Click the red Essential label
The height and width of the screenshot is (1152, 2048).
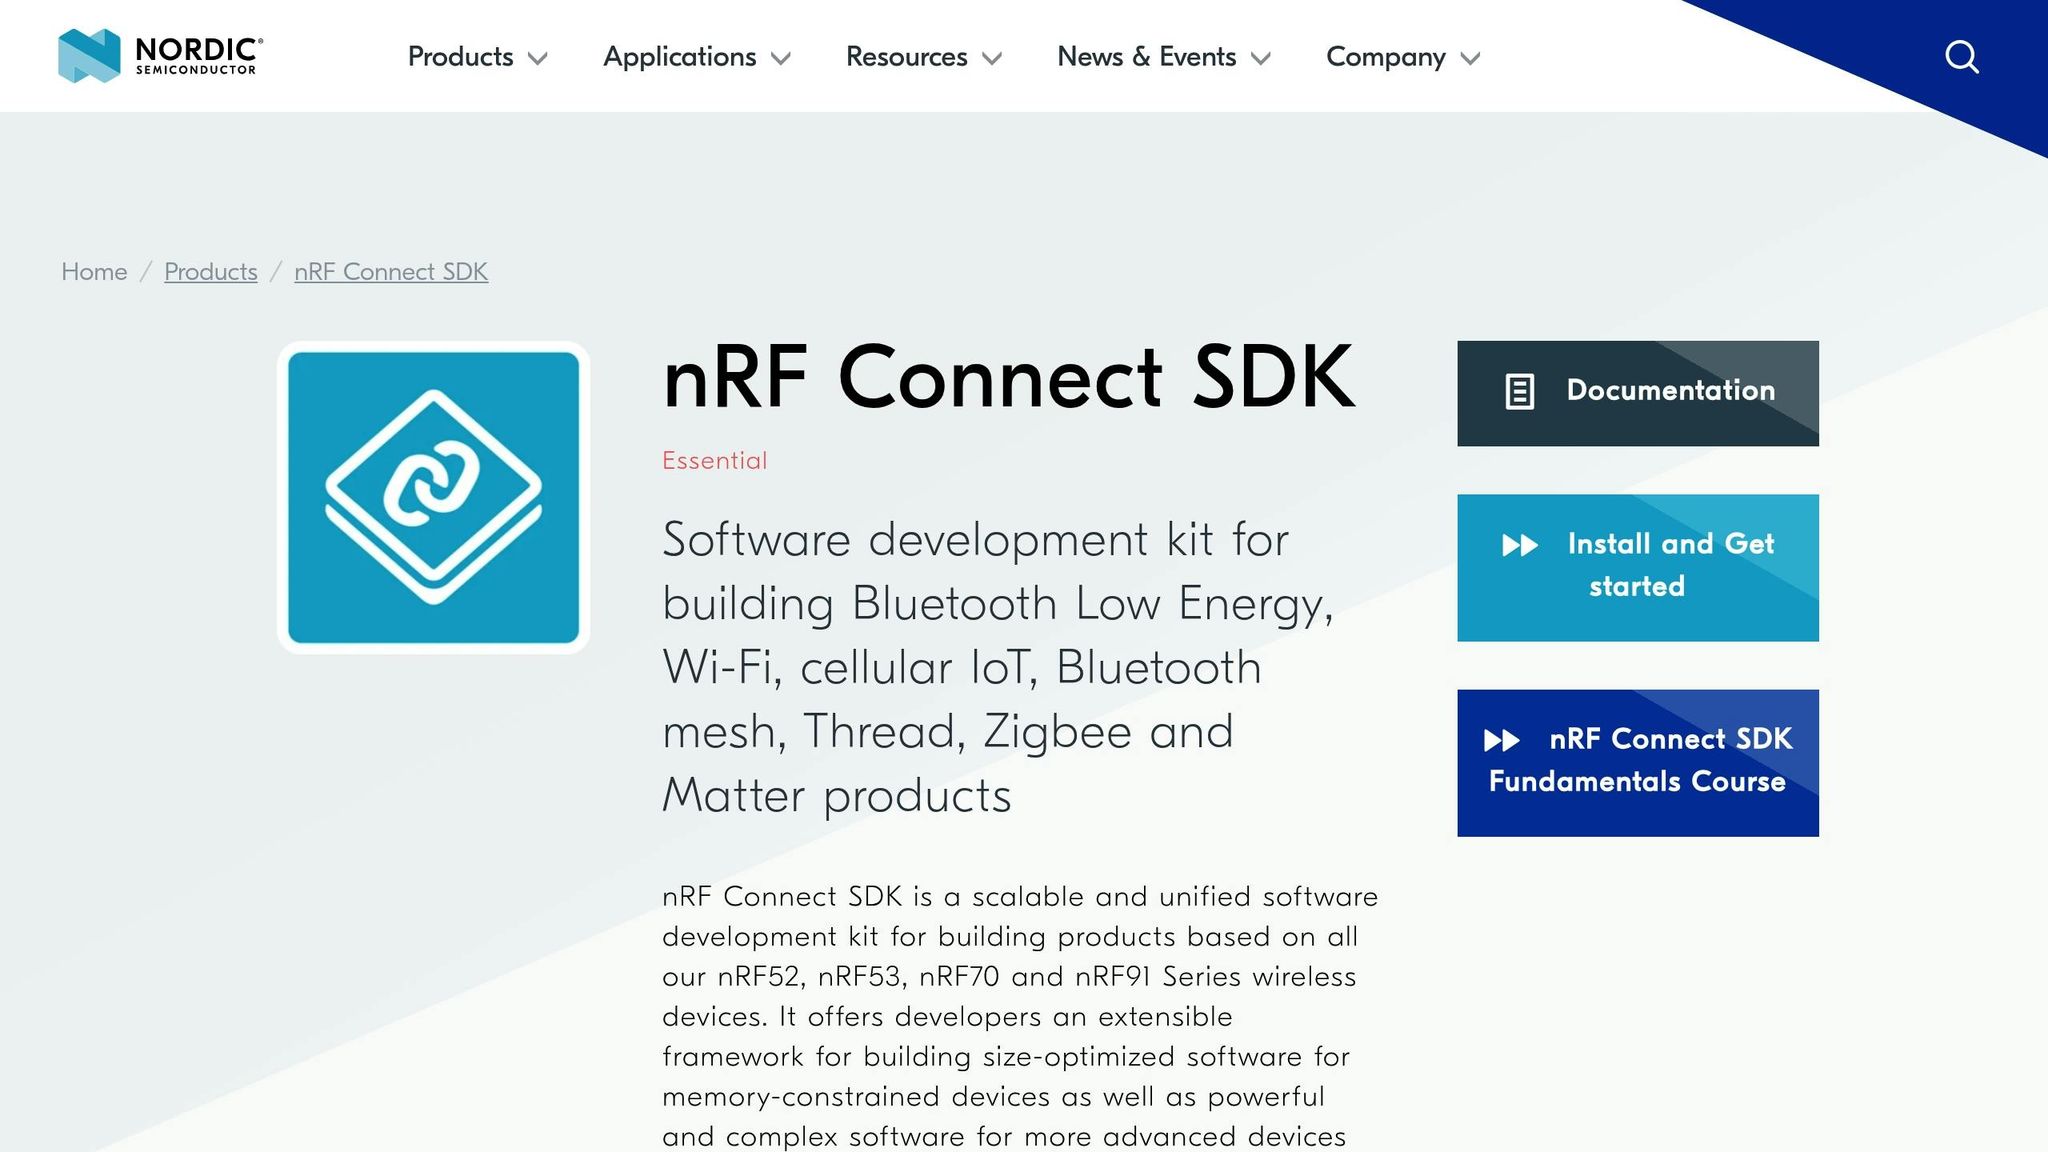pyautogui.click(x=714, y=461)
